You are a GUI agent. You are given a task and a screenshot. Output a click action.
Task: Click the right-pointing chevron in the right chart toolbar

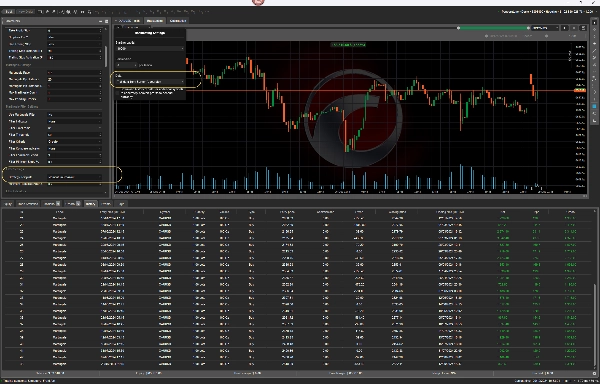click(594, 92)
